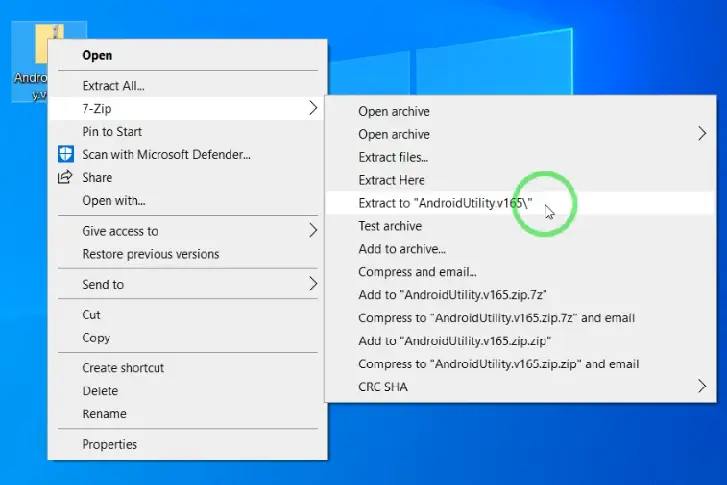727x485 pixels.
Task: Expand the 7-Zip submenu arrow
Action: click(x=313, y=108)
